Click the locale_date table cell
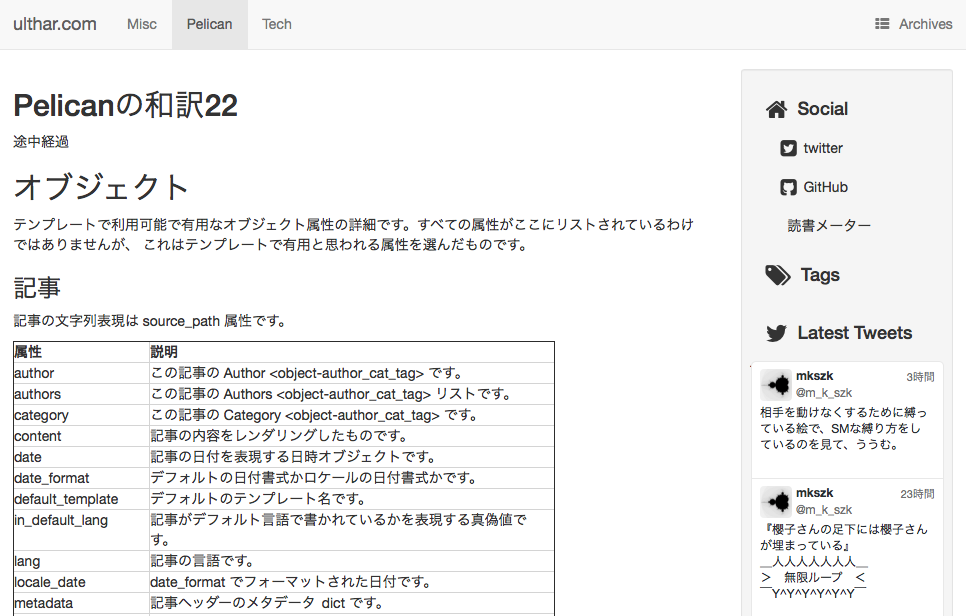Viewport: 966px width, 616px height. pyautogui.click(x=81, y=582)
